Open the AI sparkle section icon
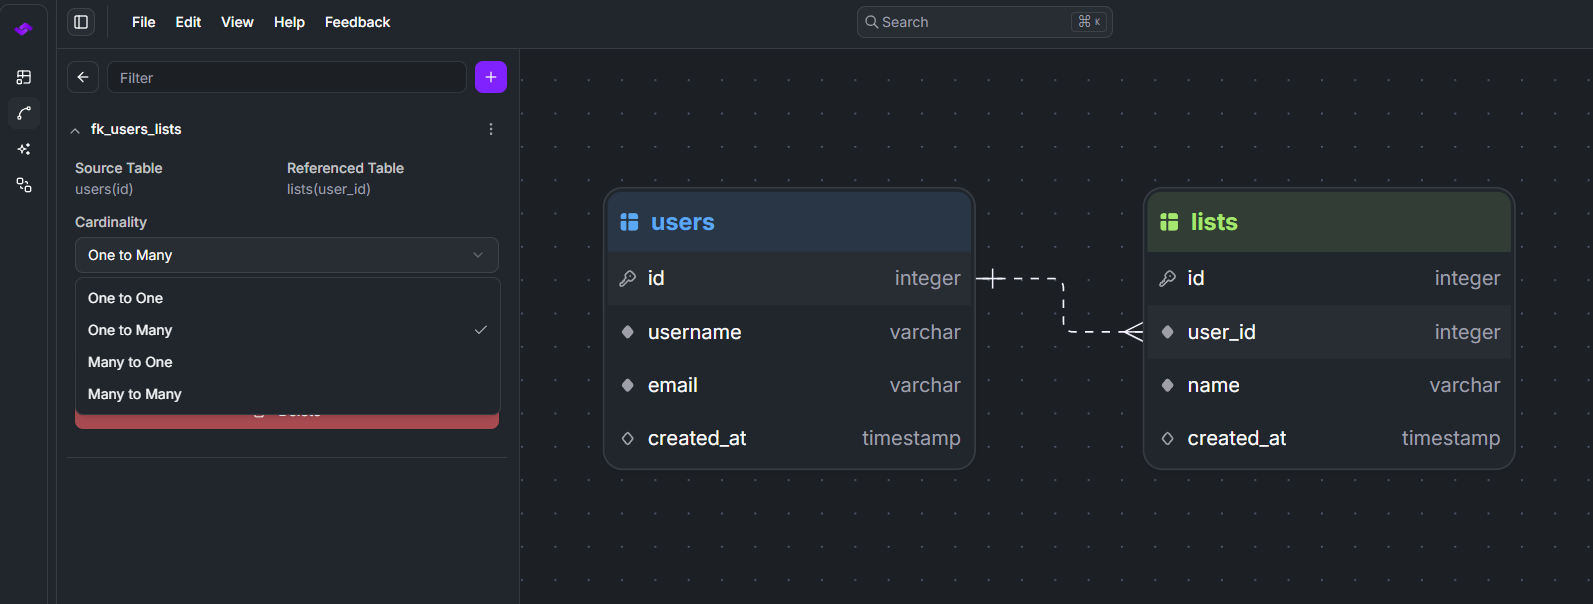This screenshot has width=1593, height=604. pyautogui.click(x=24, y=149)
